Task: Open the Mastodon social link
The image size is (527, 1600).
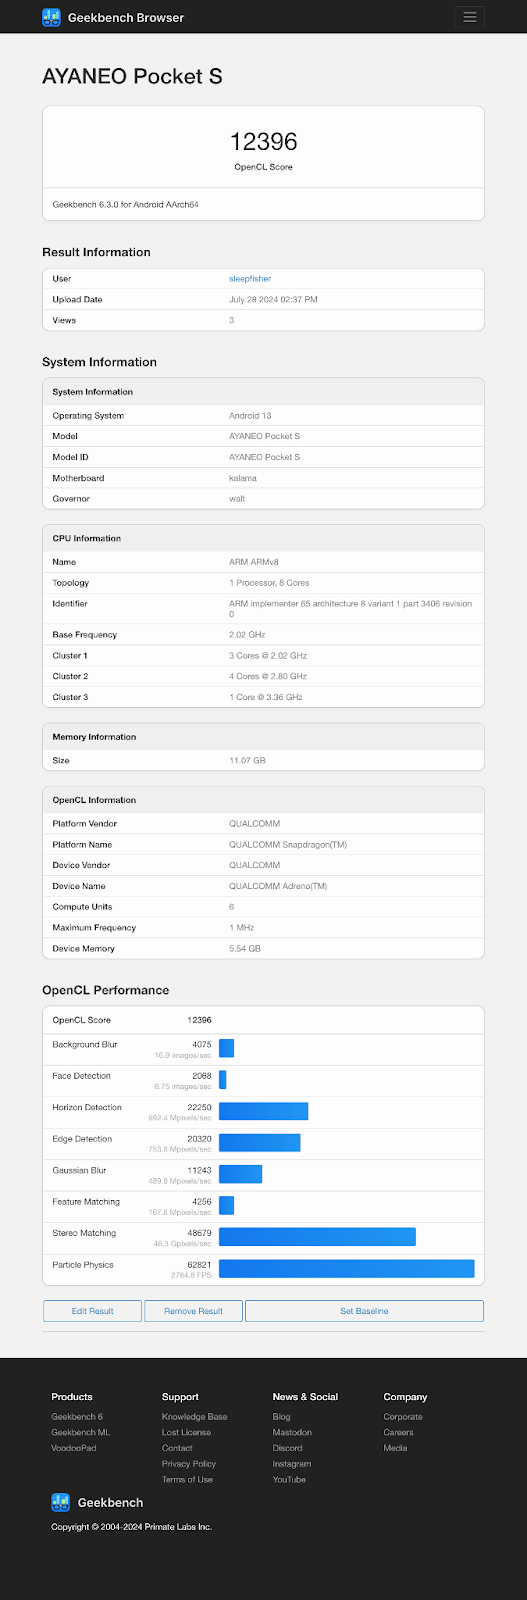Action: point(292,1432)
